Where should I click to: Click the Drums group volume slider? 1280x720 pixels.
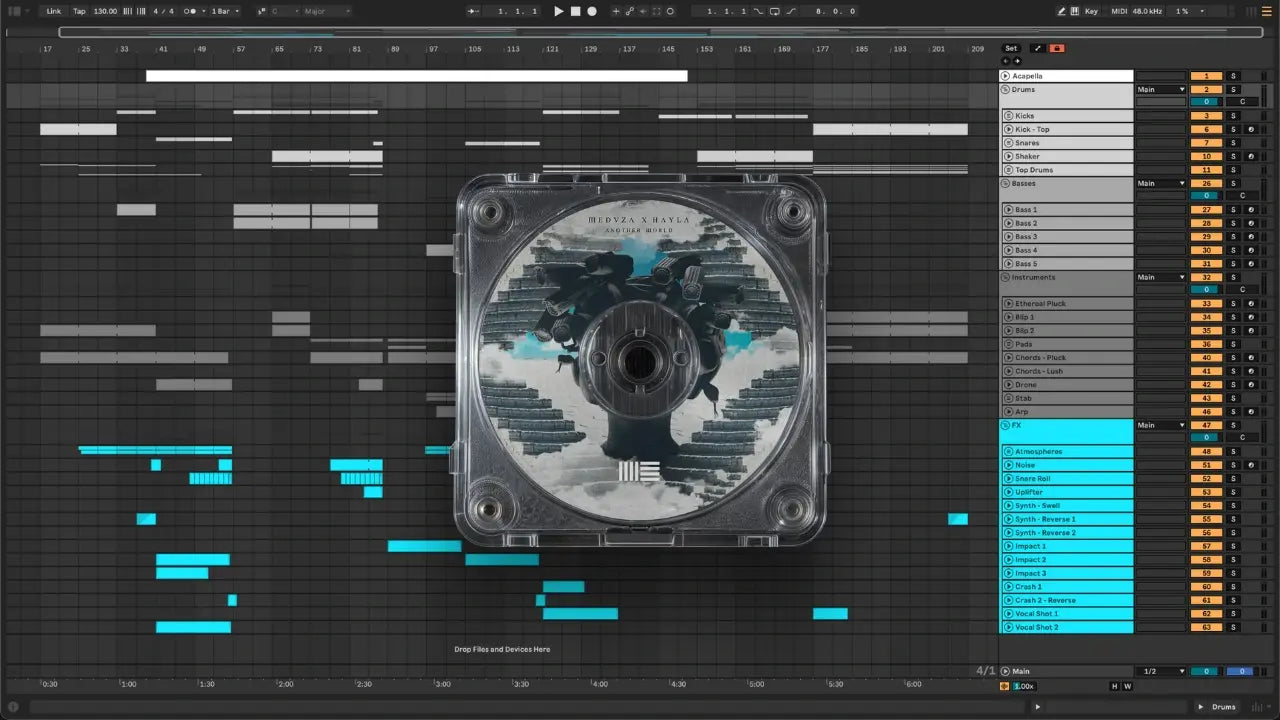[1206, 102]
